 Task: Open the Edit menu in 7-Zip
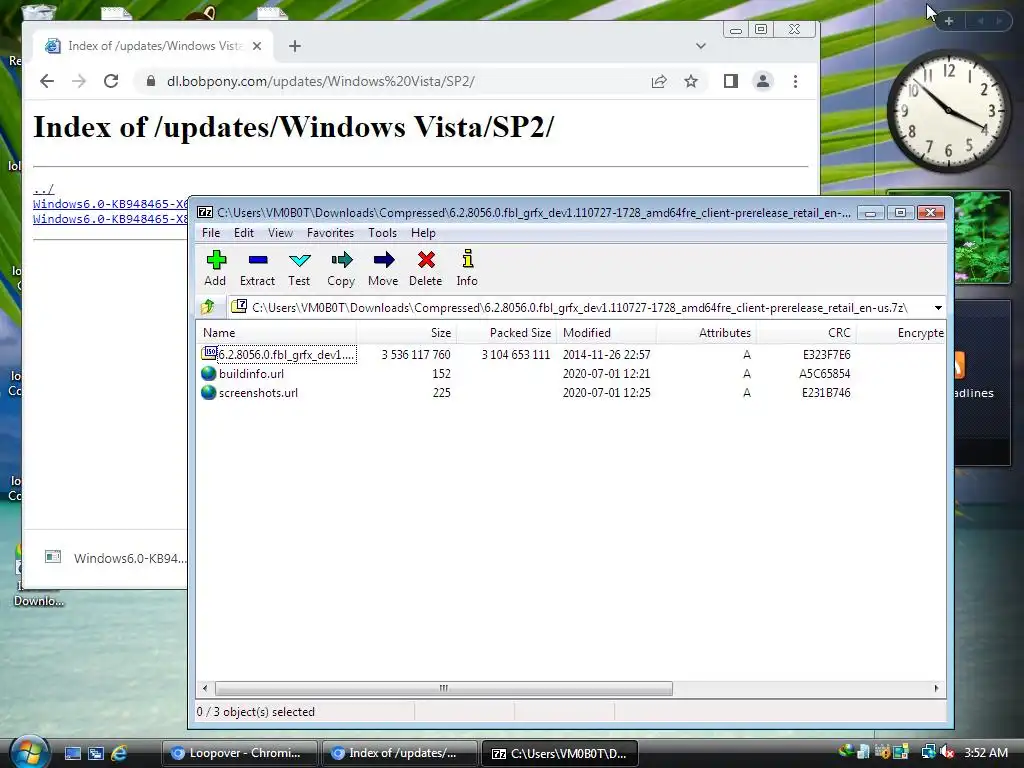coord(244,232)
